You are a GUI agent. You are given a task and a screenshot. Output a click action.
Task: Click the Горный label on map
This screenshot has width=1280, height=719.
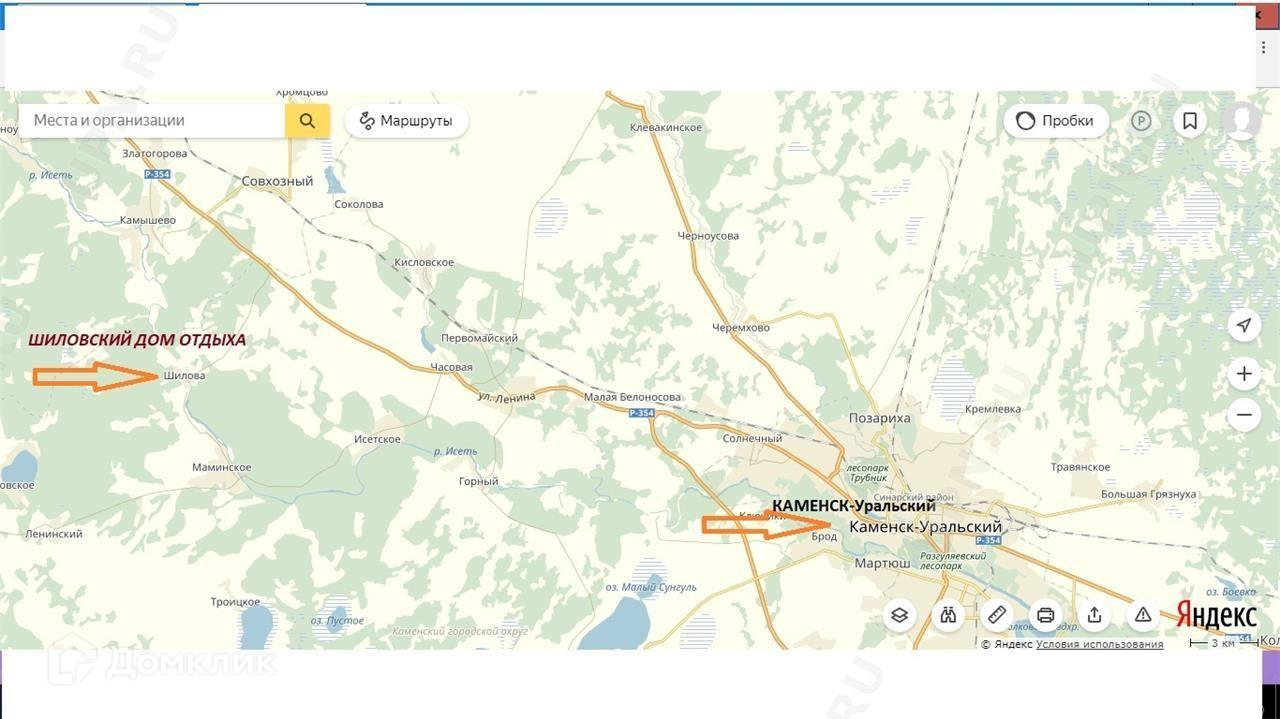point(478,481)
